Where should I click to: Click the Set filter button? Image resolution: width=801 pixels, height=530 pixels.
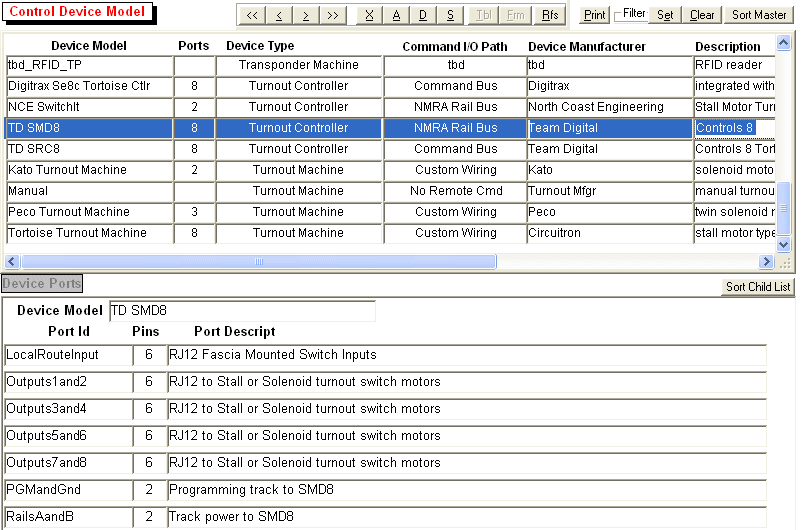click(x=665, y=15)
